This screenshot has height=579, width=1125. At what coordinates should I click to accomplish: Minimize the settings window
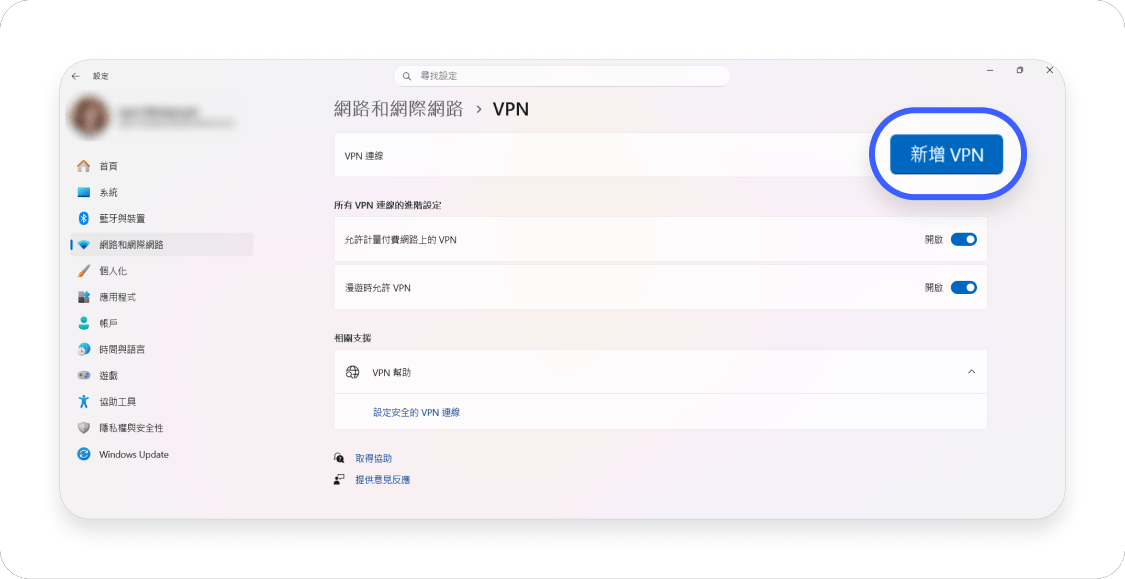pos(990,70)
